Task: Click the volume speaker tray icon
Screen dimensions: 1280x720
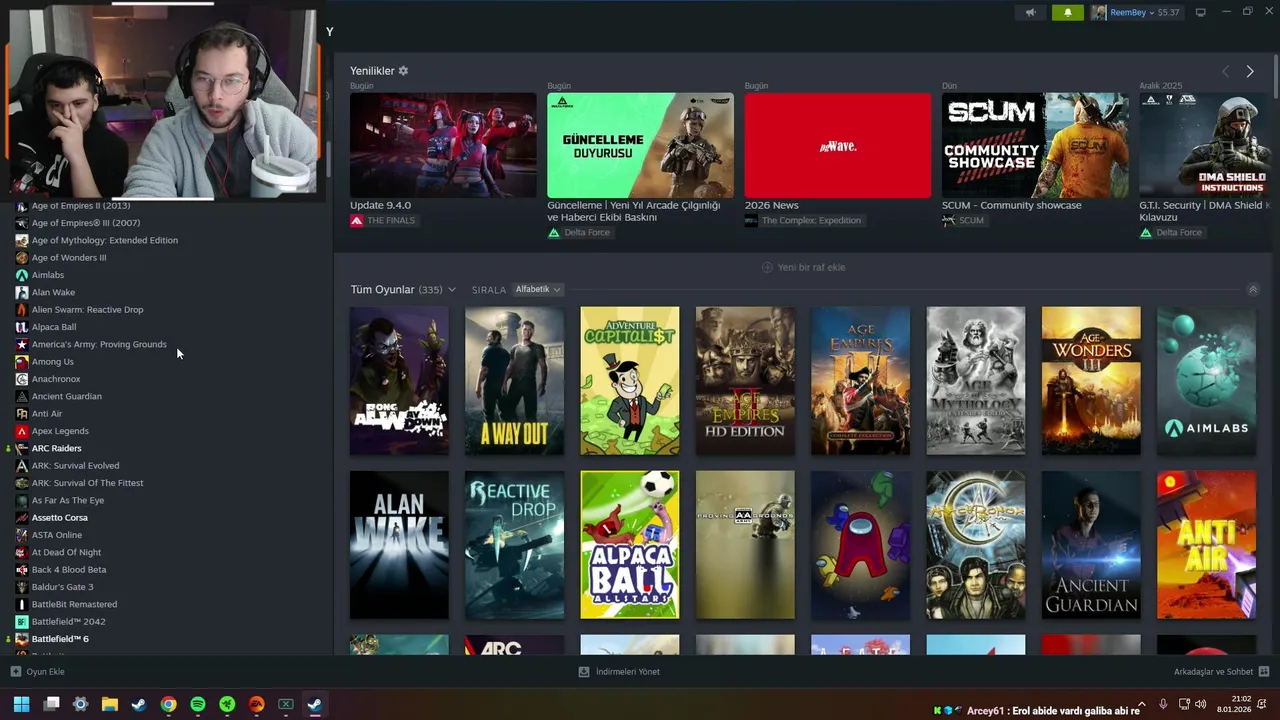Action: 1200,705
